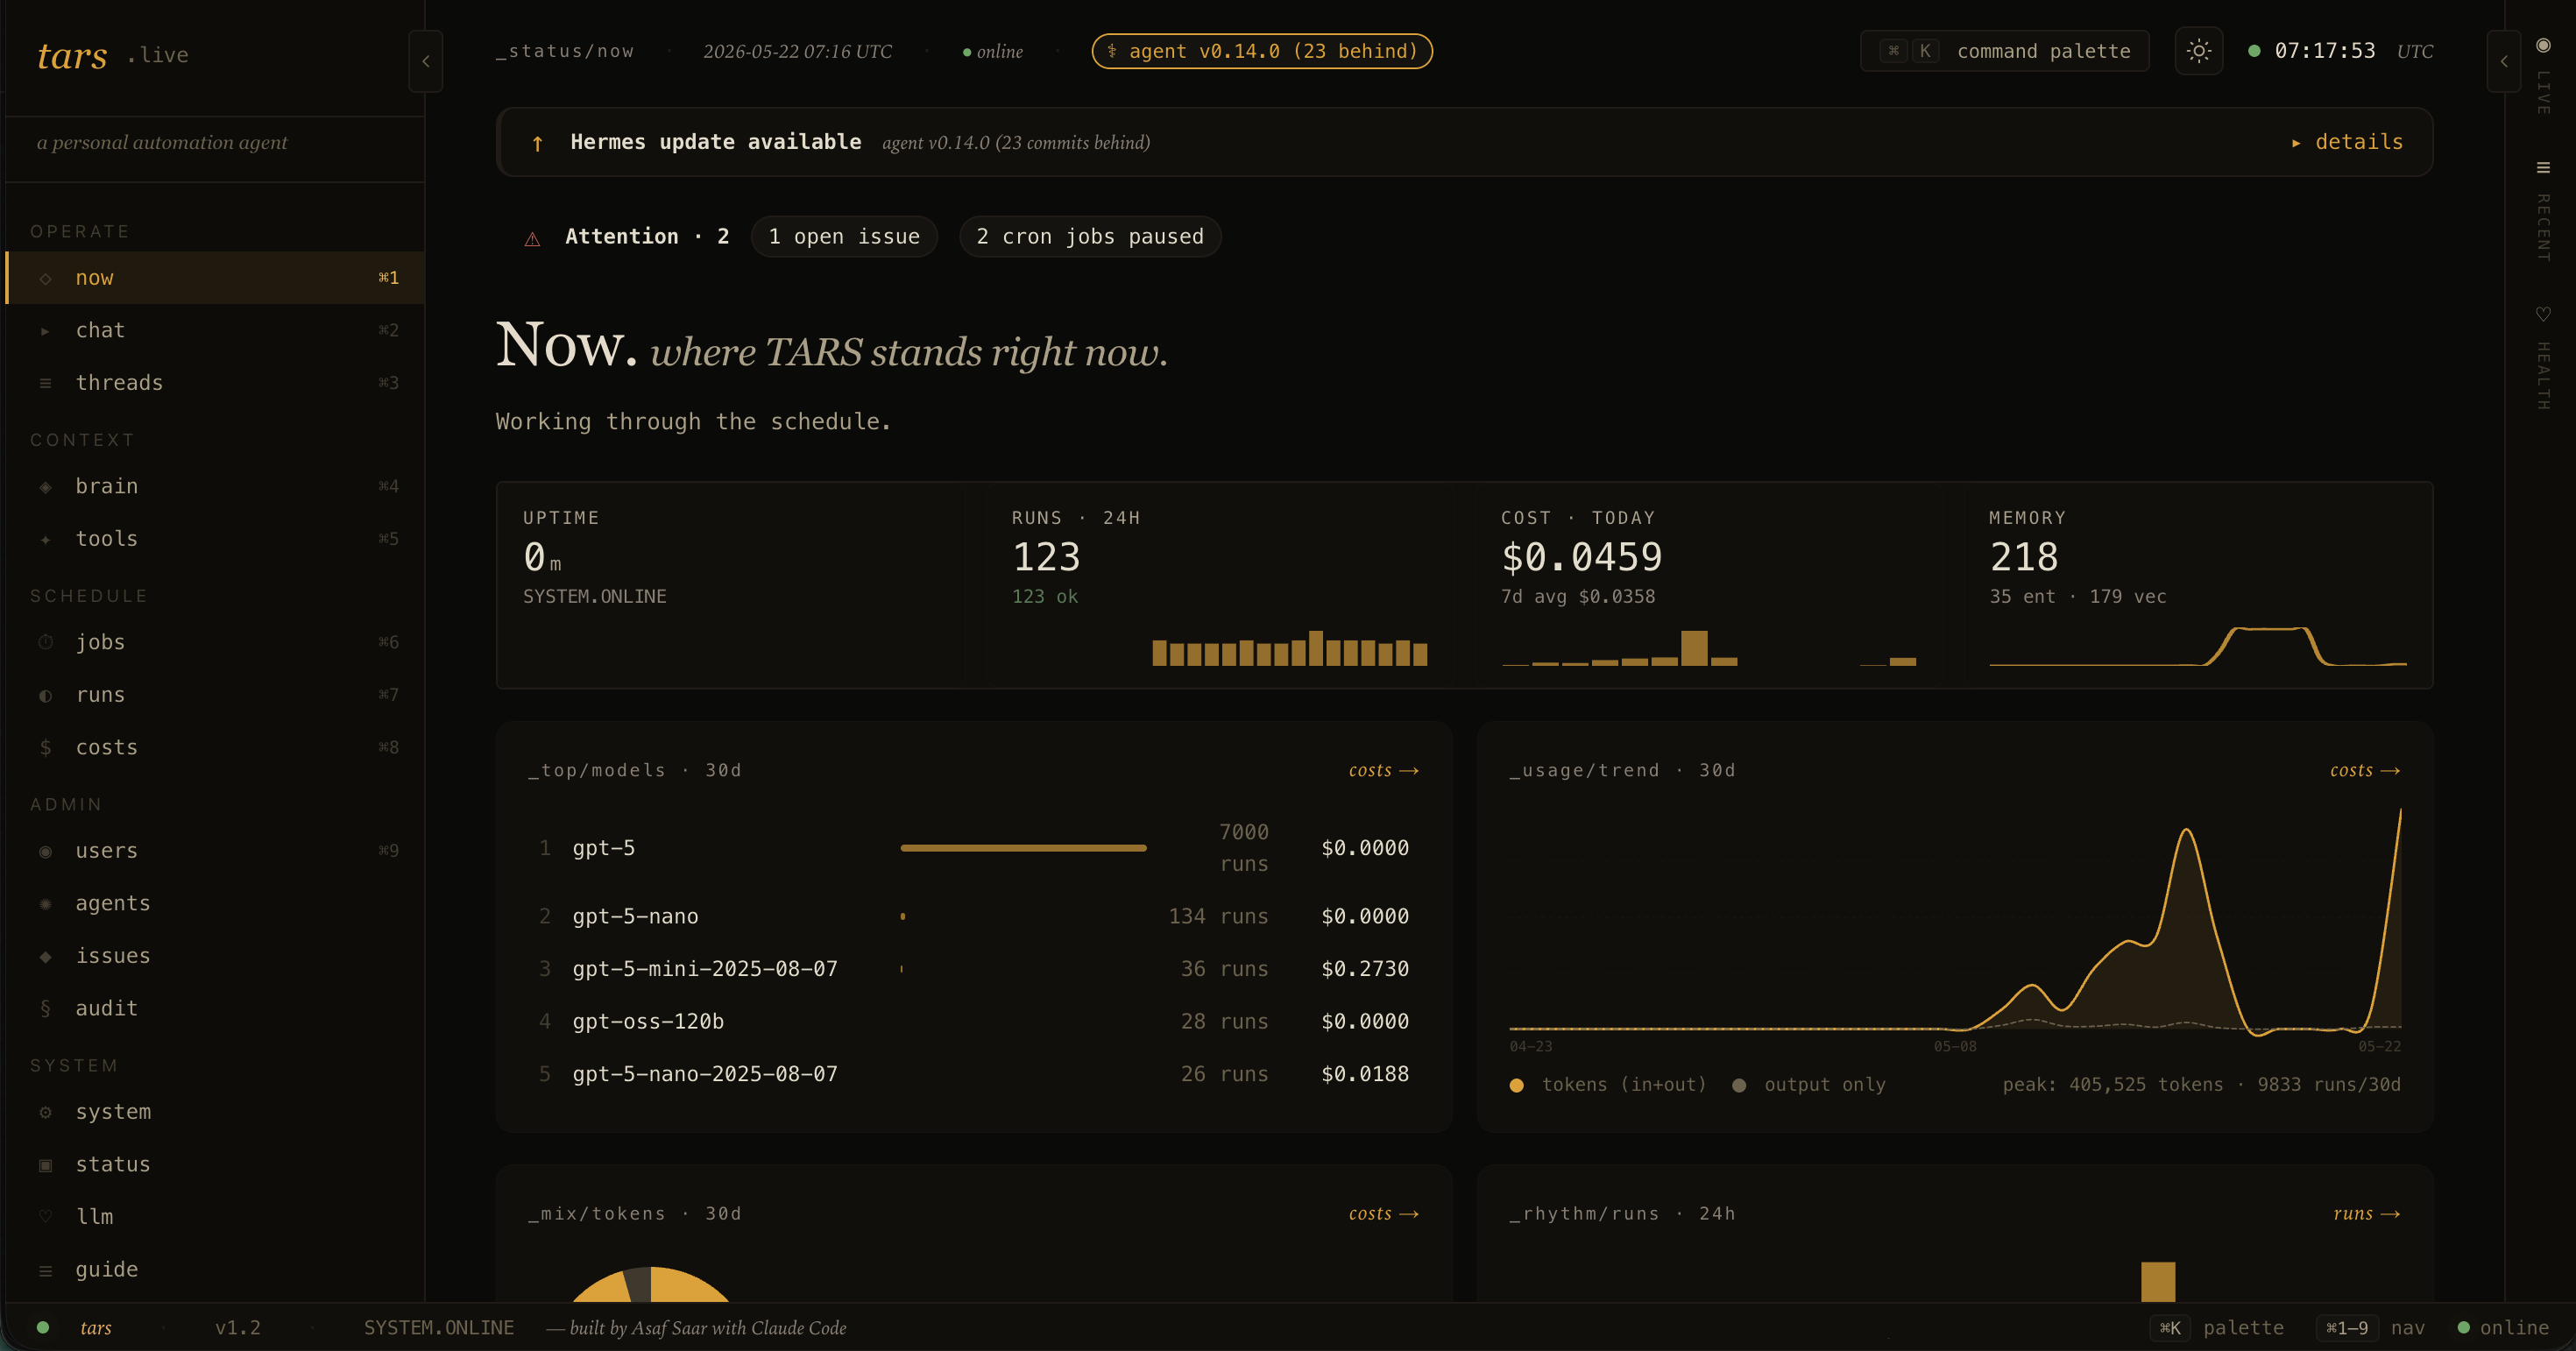Click the lines icon beside guide
2576x1351 pixels.
click(x=45, y=1270)
